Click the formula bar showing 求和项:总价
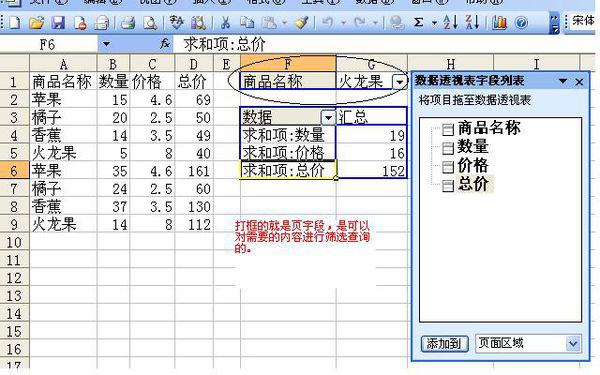Image resolution: width=600 pixels, height=375 pixels. [383, 44]
